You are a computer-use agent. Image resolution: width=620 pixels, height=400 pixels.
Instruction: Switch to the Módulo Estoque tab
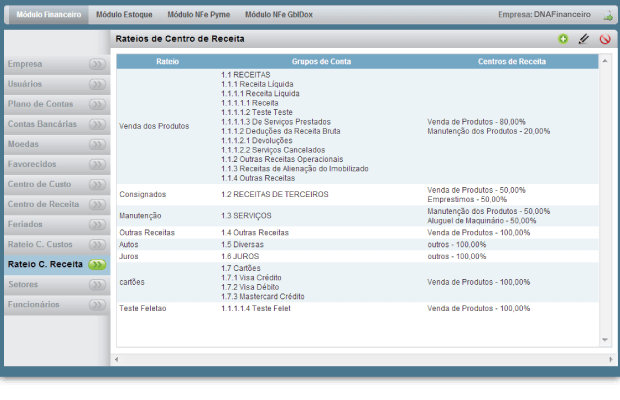point(125,15)
